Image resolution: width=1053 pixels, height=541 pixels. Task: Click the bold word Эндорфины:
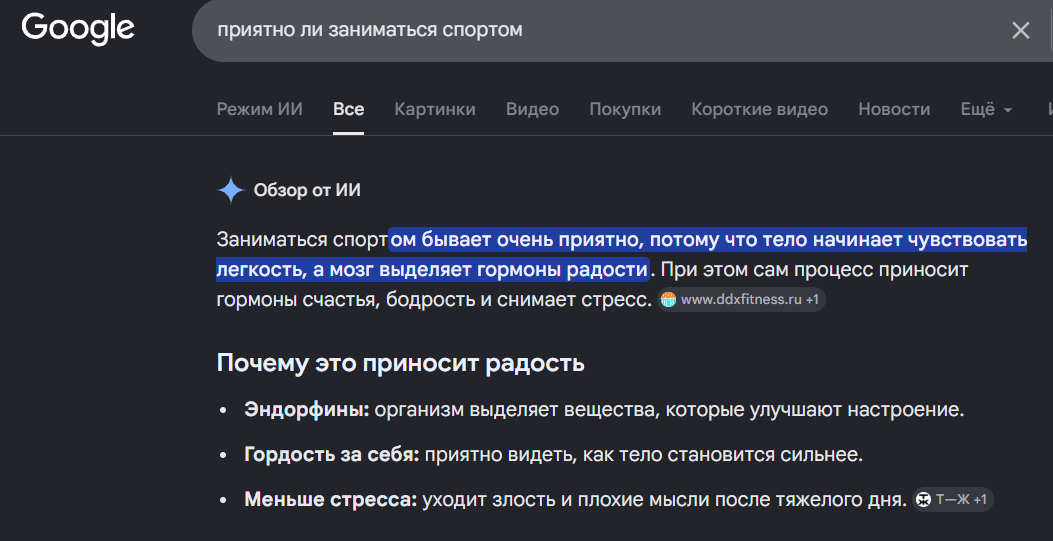[307, 409]
